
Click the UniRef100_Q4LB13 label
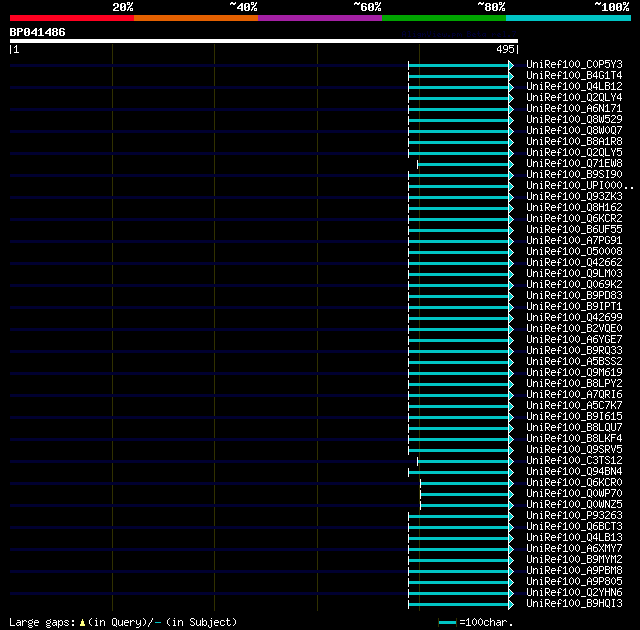click(x=574, y=538)
